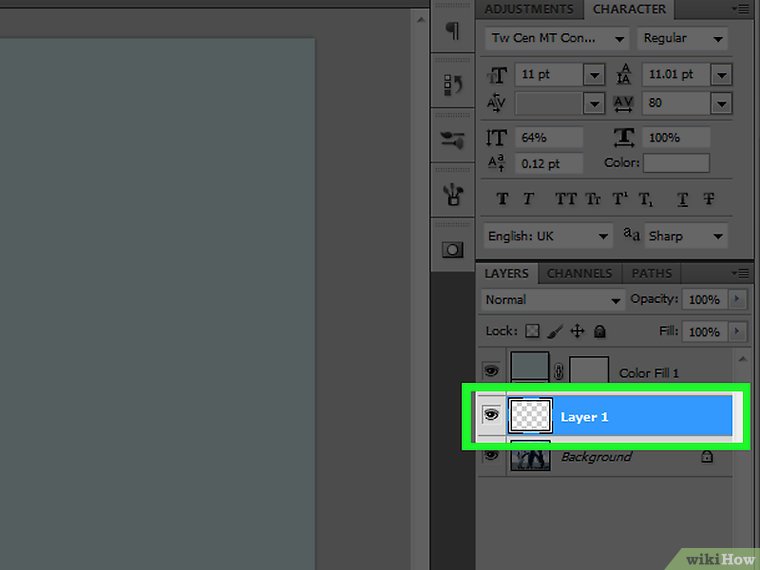
Task: Apply All Caps text style
Action: [565, 199]
